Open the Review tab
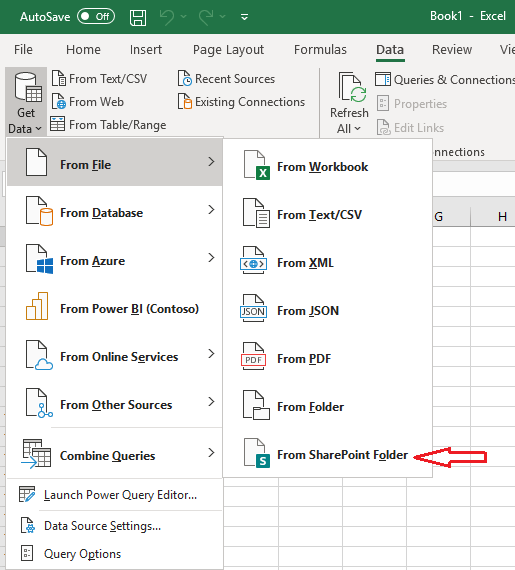515x570 pixels. pyautogui.click(x=452, y=49)
